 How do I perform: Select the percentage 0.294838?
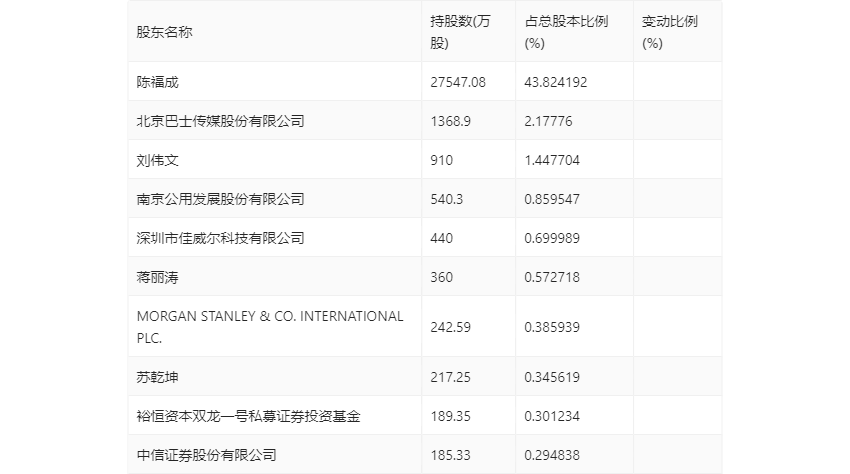(x=552, y=455)
